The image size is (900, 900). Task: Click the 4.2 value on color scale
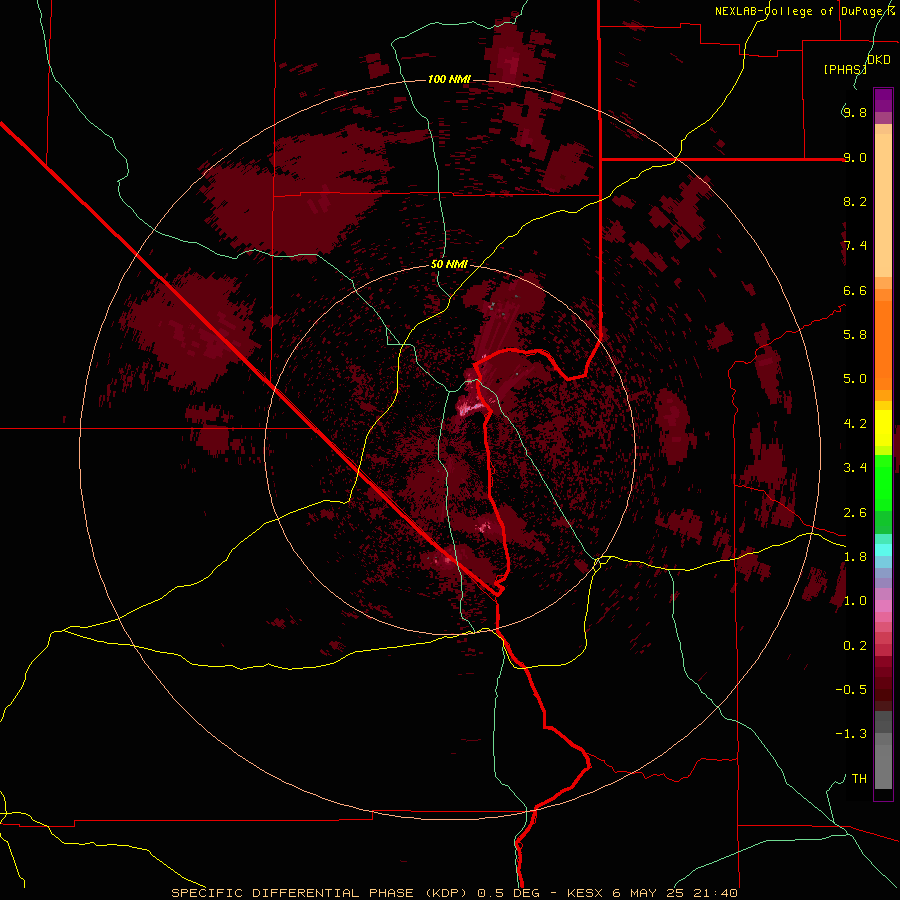pos(855,424)
